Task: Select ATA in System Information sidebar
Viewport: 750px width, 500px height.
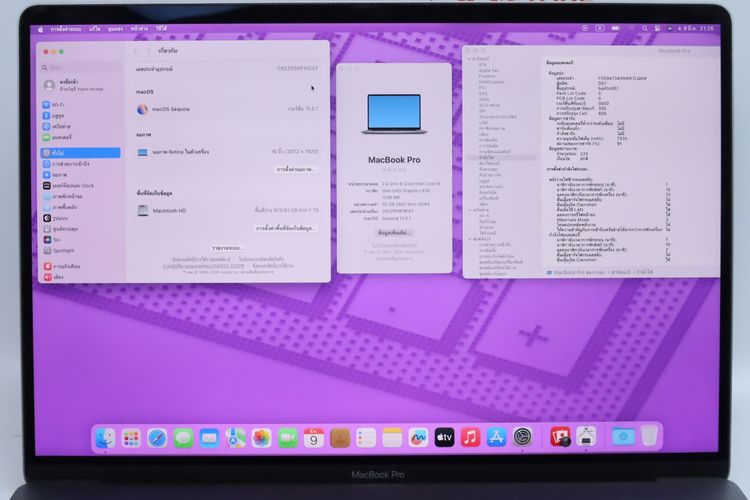Action: [x=483, y=65]
